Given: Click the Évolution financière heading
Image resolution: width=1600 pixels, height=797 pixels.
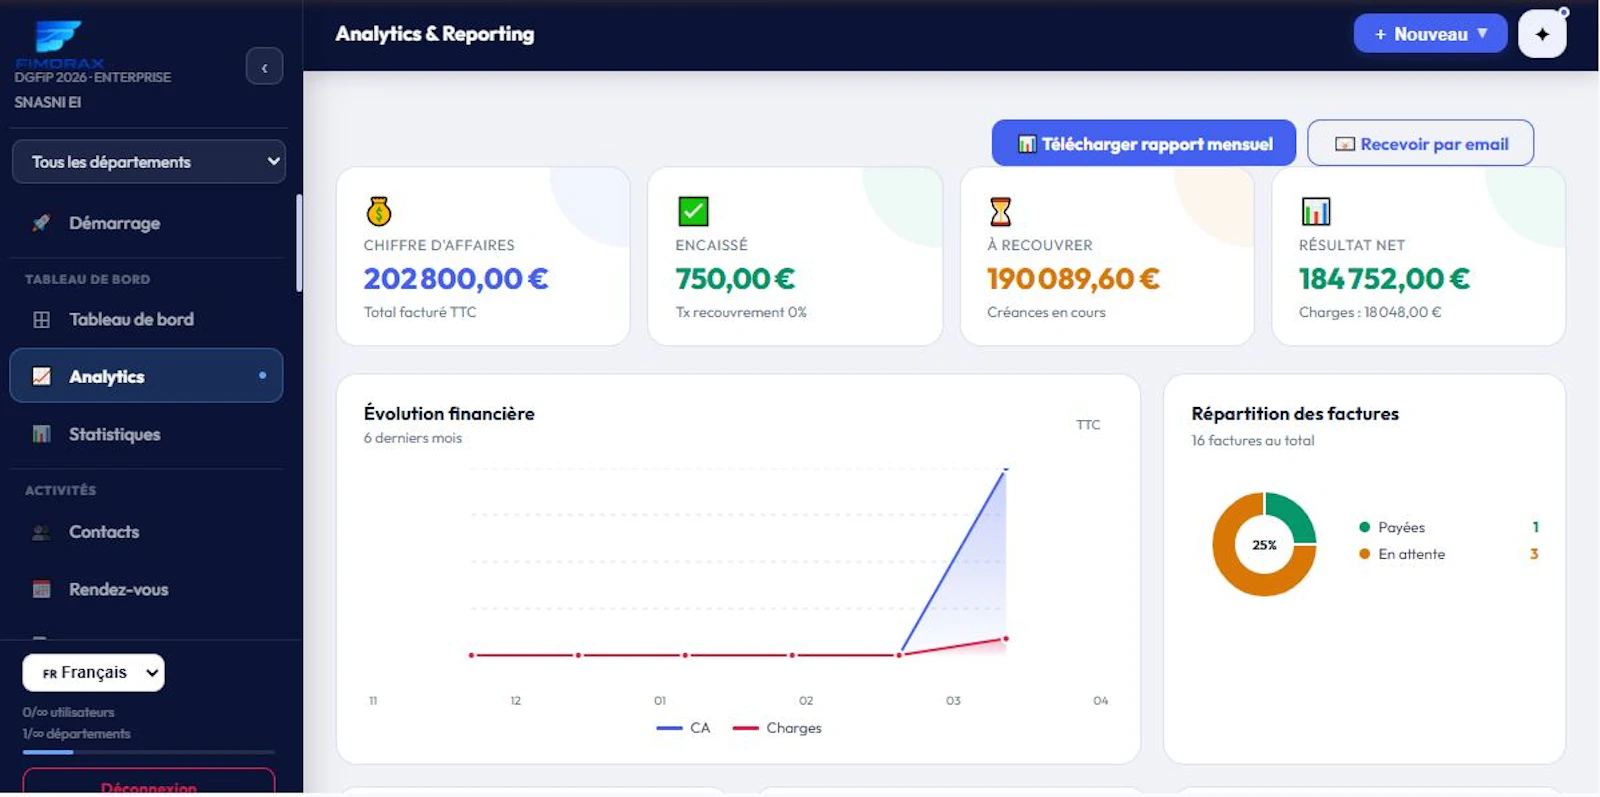Looking at the screenshot, I should click(x=449, y=413).
